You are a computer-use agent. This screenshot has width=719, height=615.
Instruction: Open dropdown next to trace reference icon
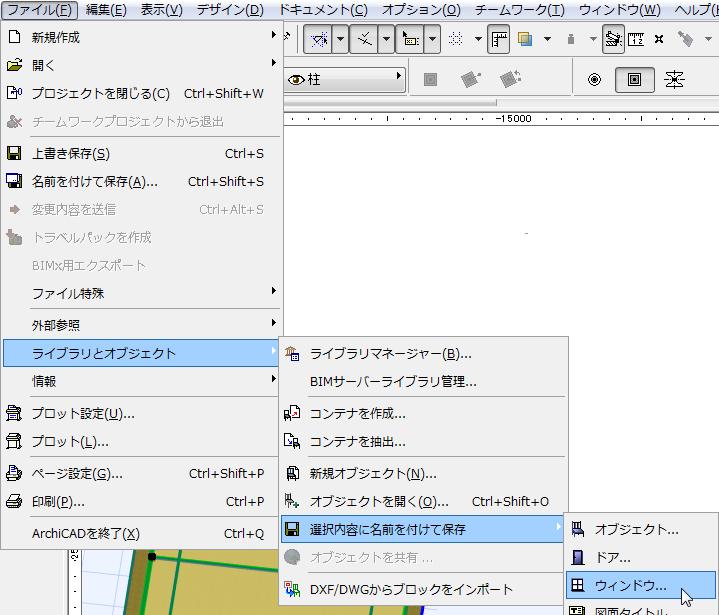547,39
